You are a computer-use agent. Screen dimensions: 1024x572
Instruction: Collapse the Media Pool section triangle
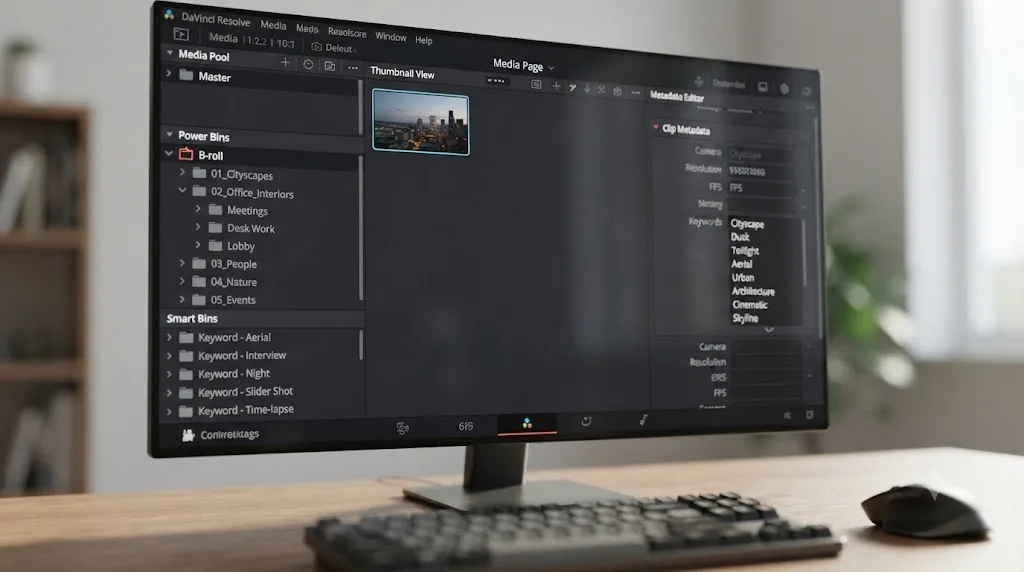(170, 53)
